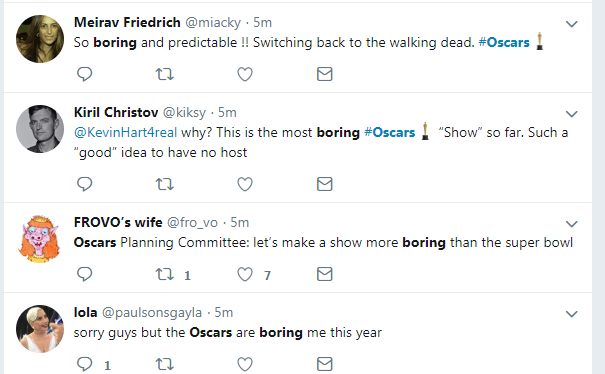Image resolution: width=605 pixels, height=374 pixels.
Task: Reply to lola's tweet with 1 reply
Action: 84,364
